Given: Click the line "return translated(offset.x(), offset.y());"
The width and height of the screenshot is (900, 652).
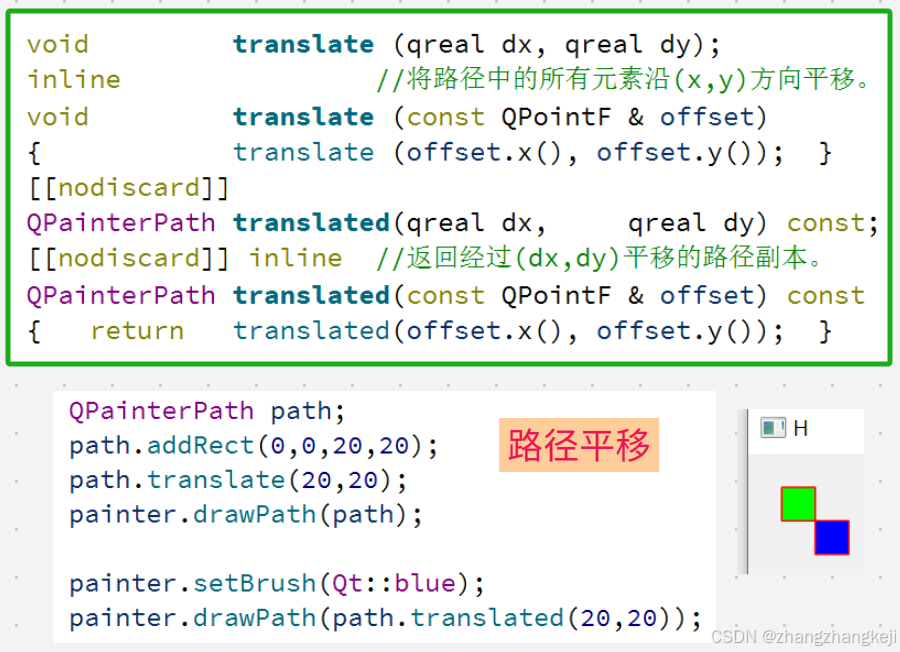Looking at the screenshot, I should pos(437,332).
